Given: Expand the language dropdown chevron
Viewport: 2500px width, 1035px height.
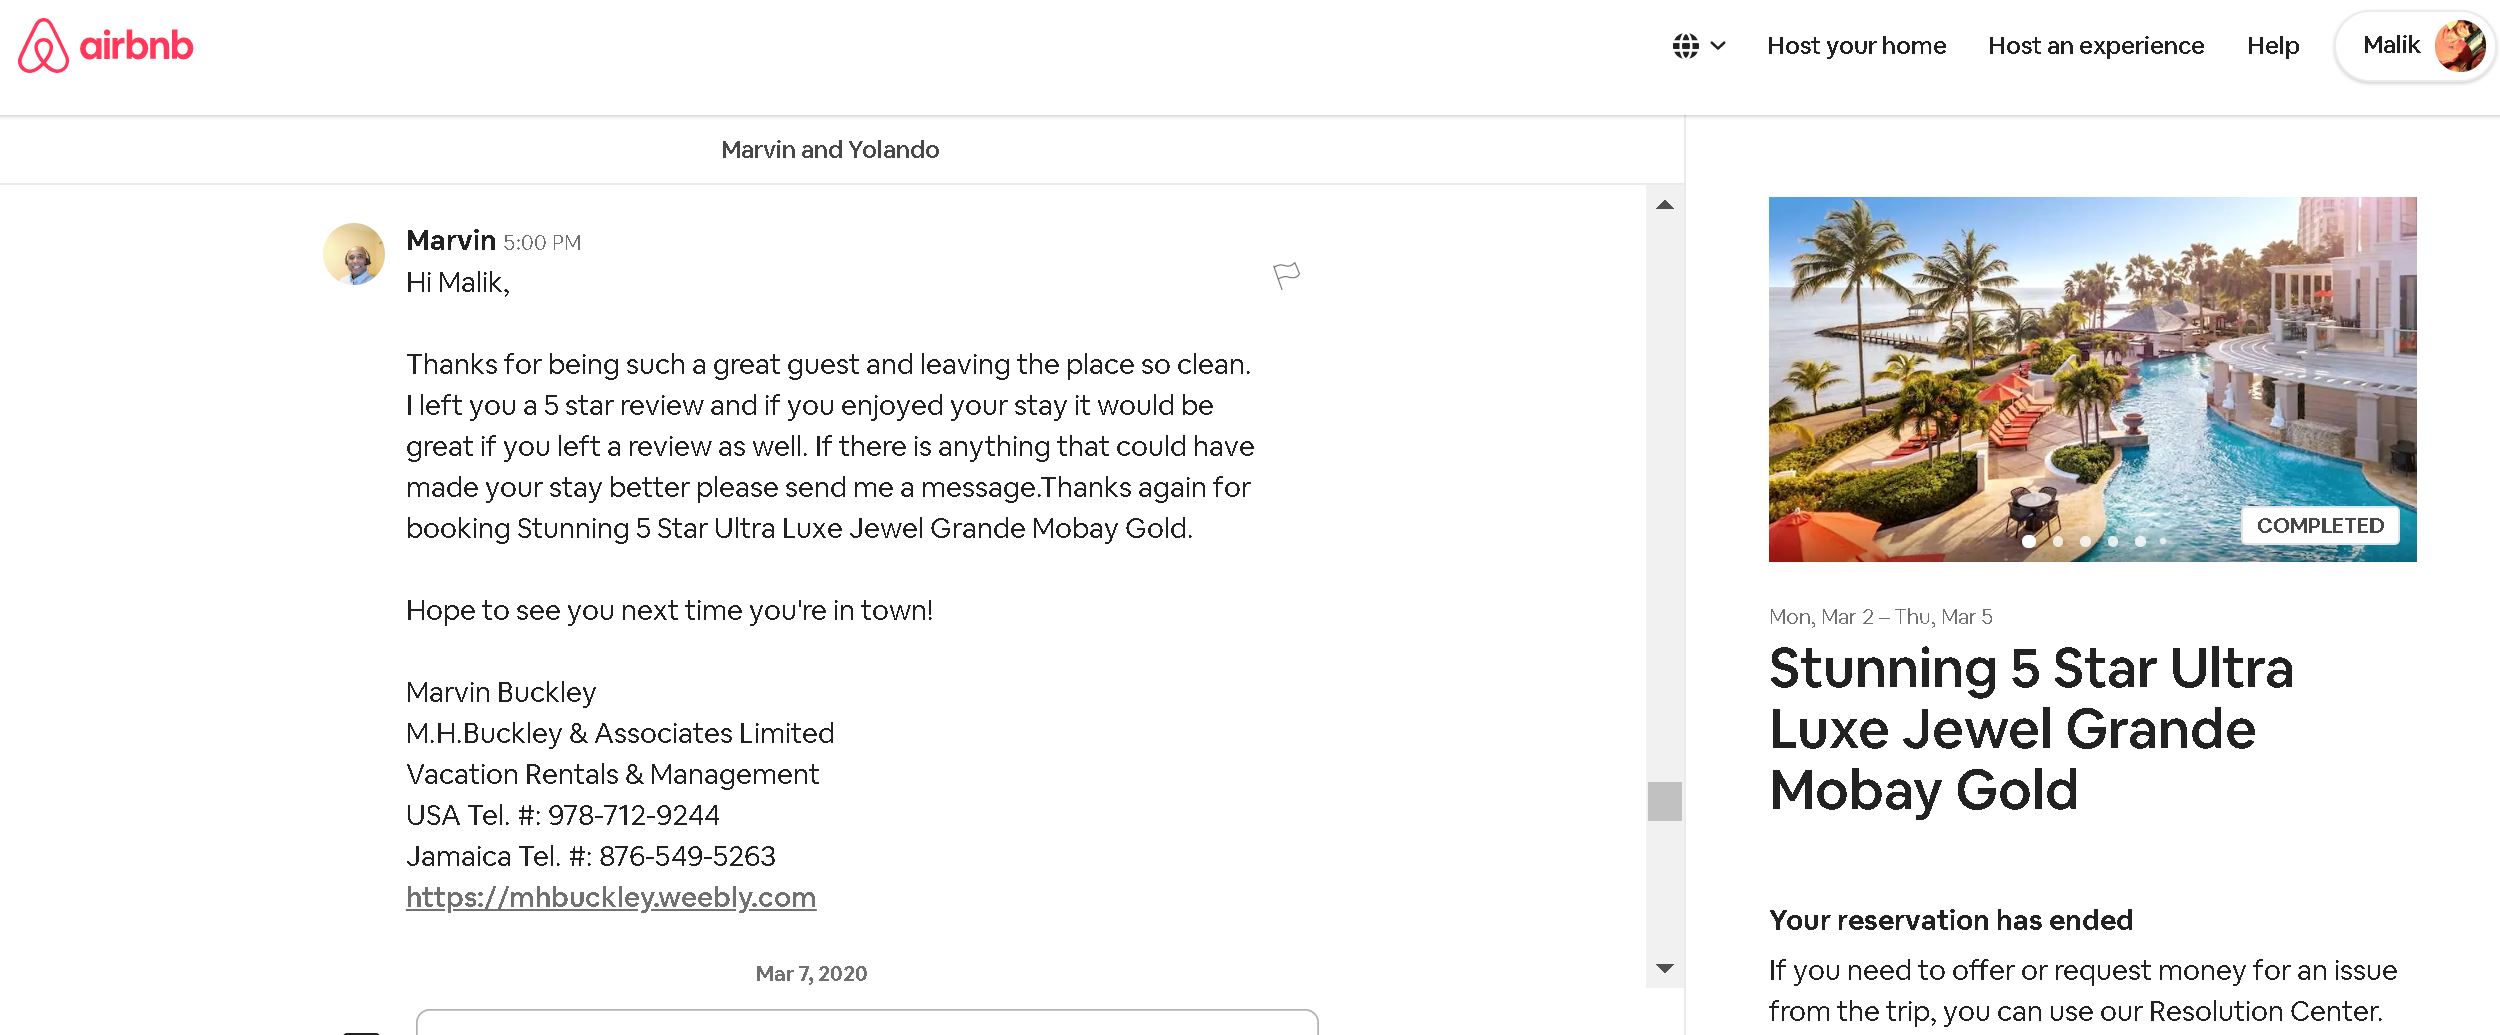Looking at the screenshot, I should tap(1718, 46).
